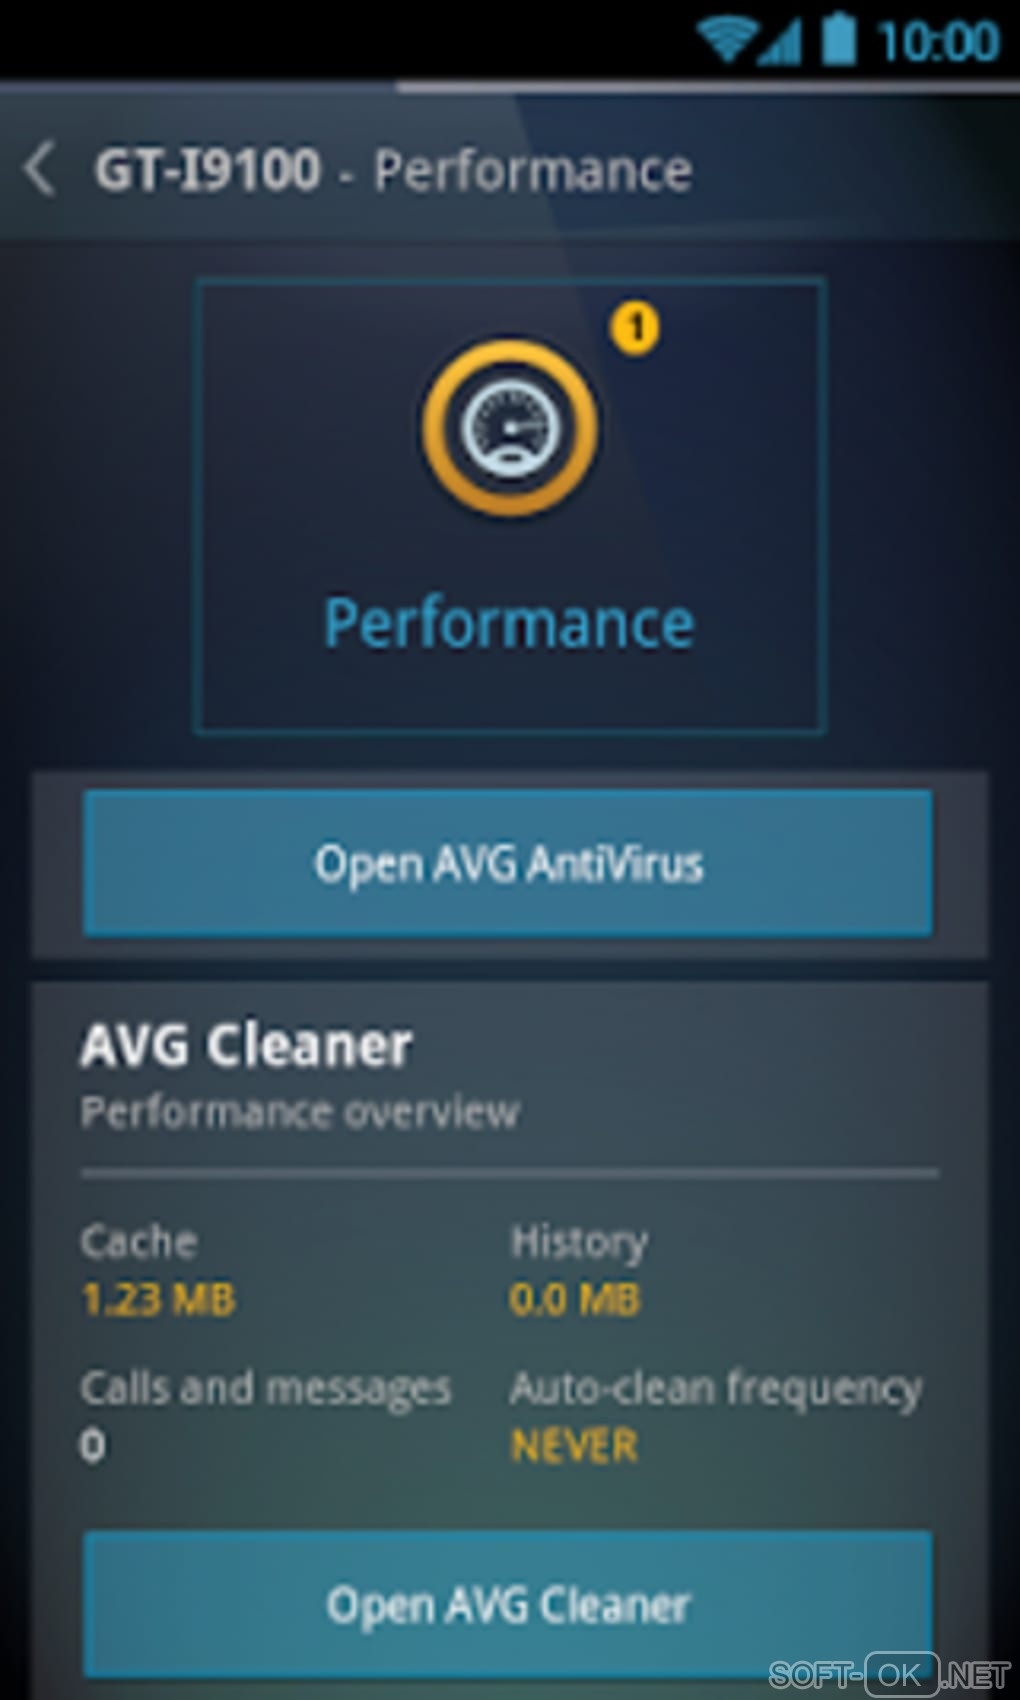Image resolution: width=1020 pixels, height=1700 pixels.
Task: Tap the battery status icon
Action: 840,39
